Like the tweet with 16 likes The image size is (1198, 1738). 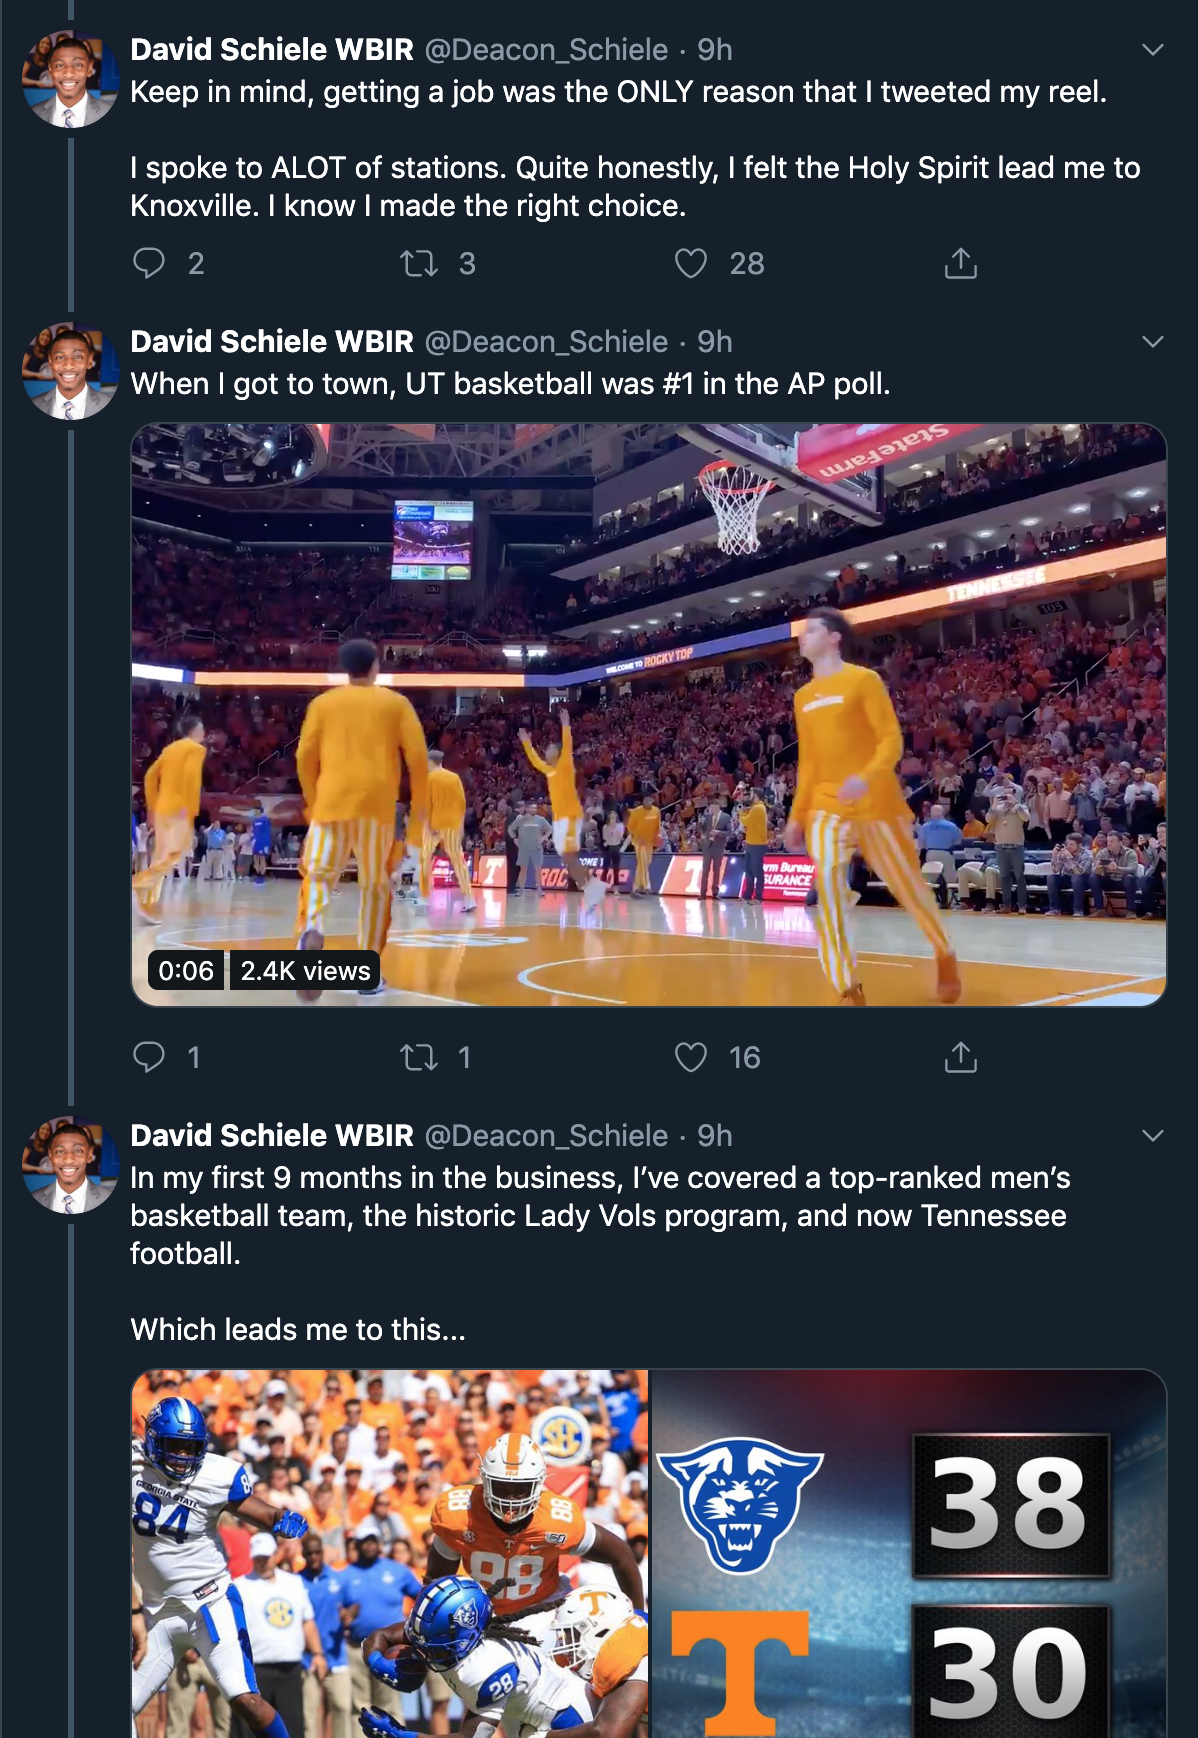691,1057
